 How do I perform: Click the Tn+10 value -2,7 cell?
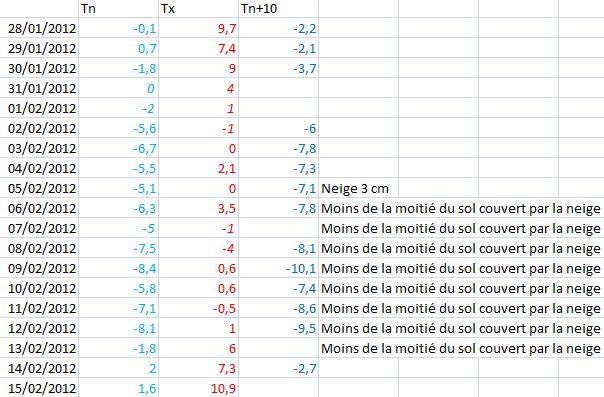point(279,369)
